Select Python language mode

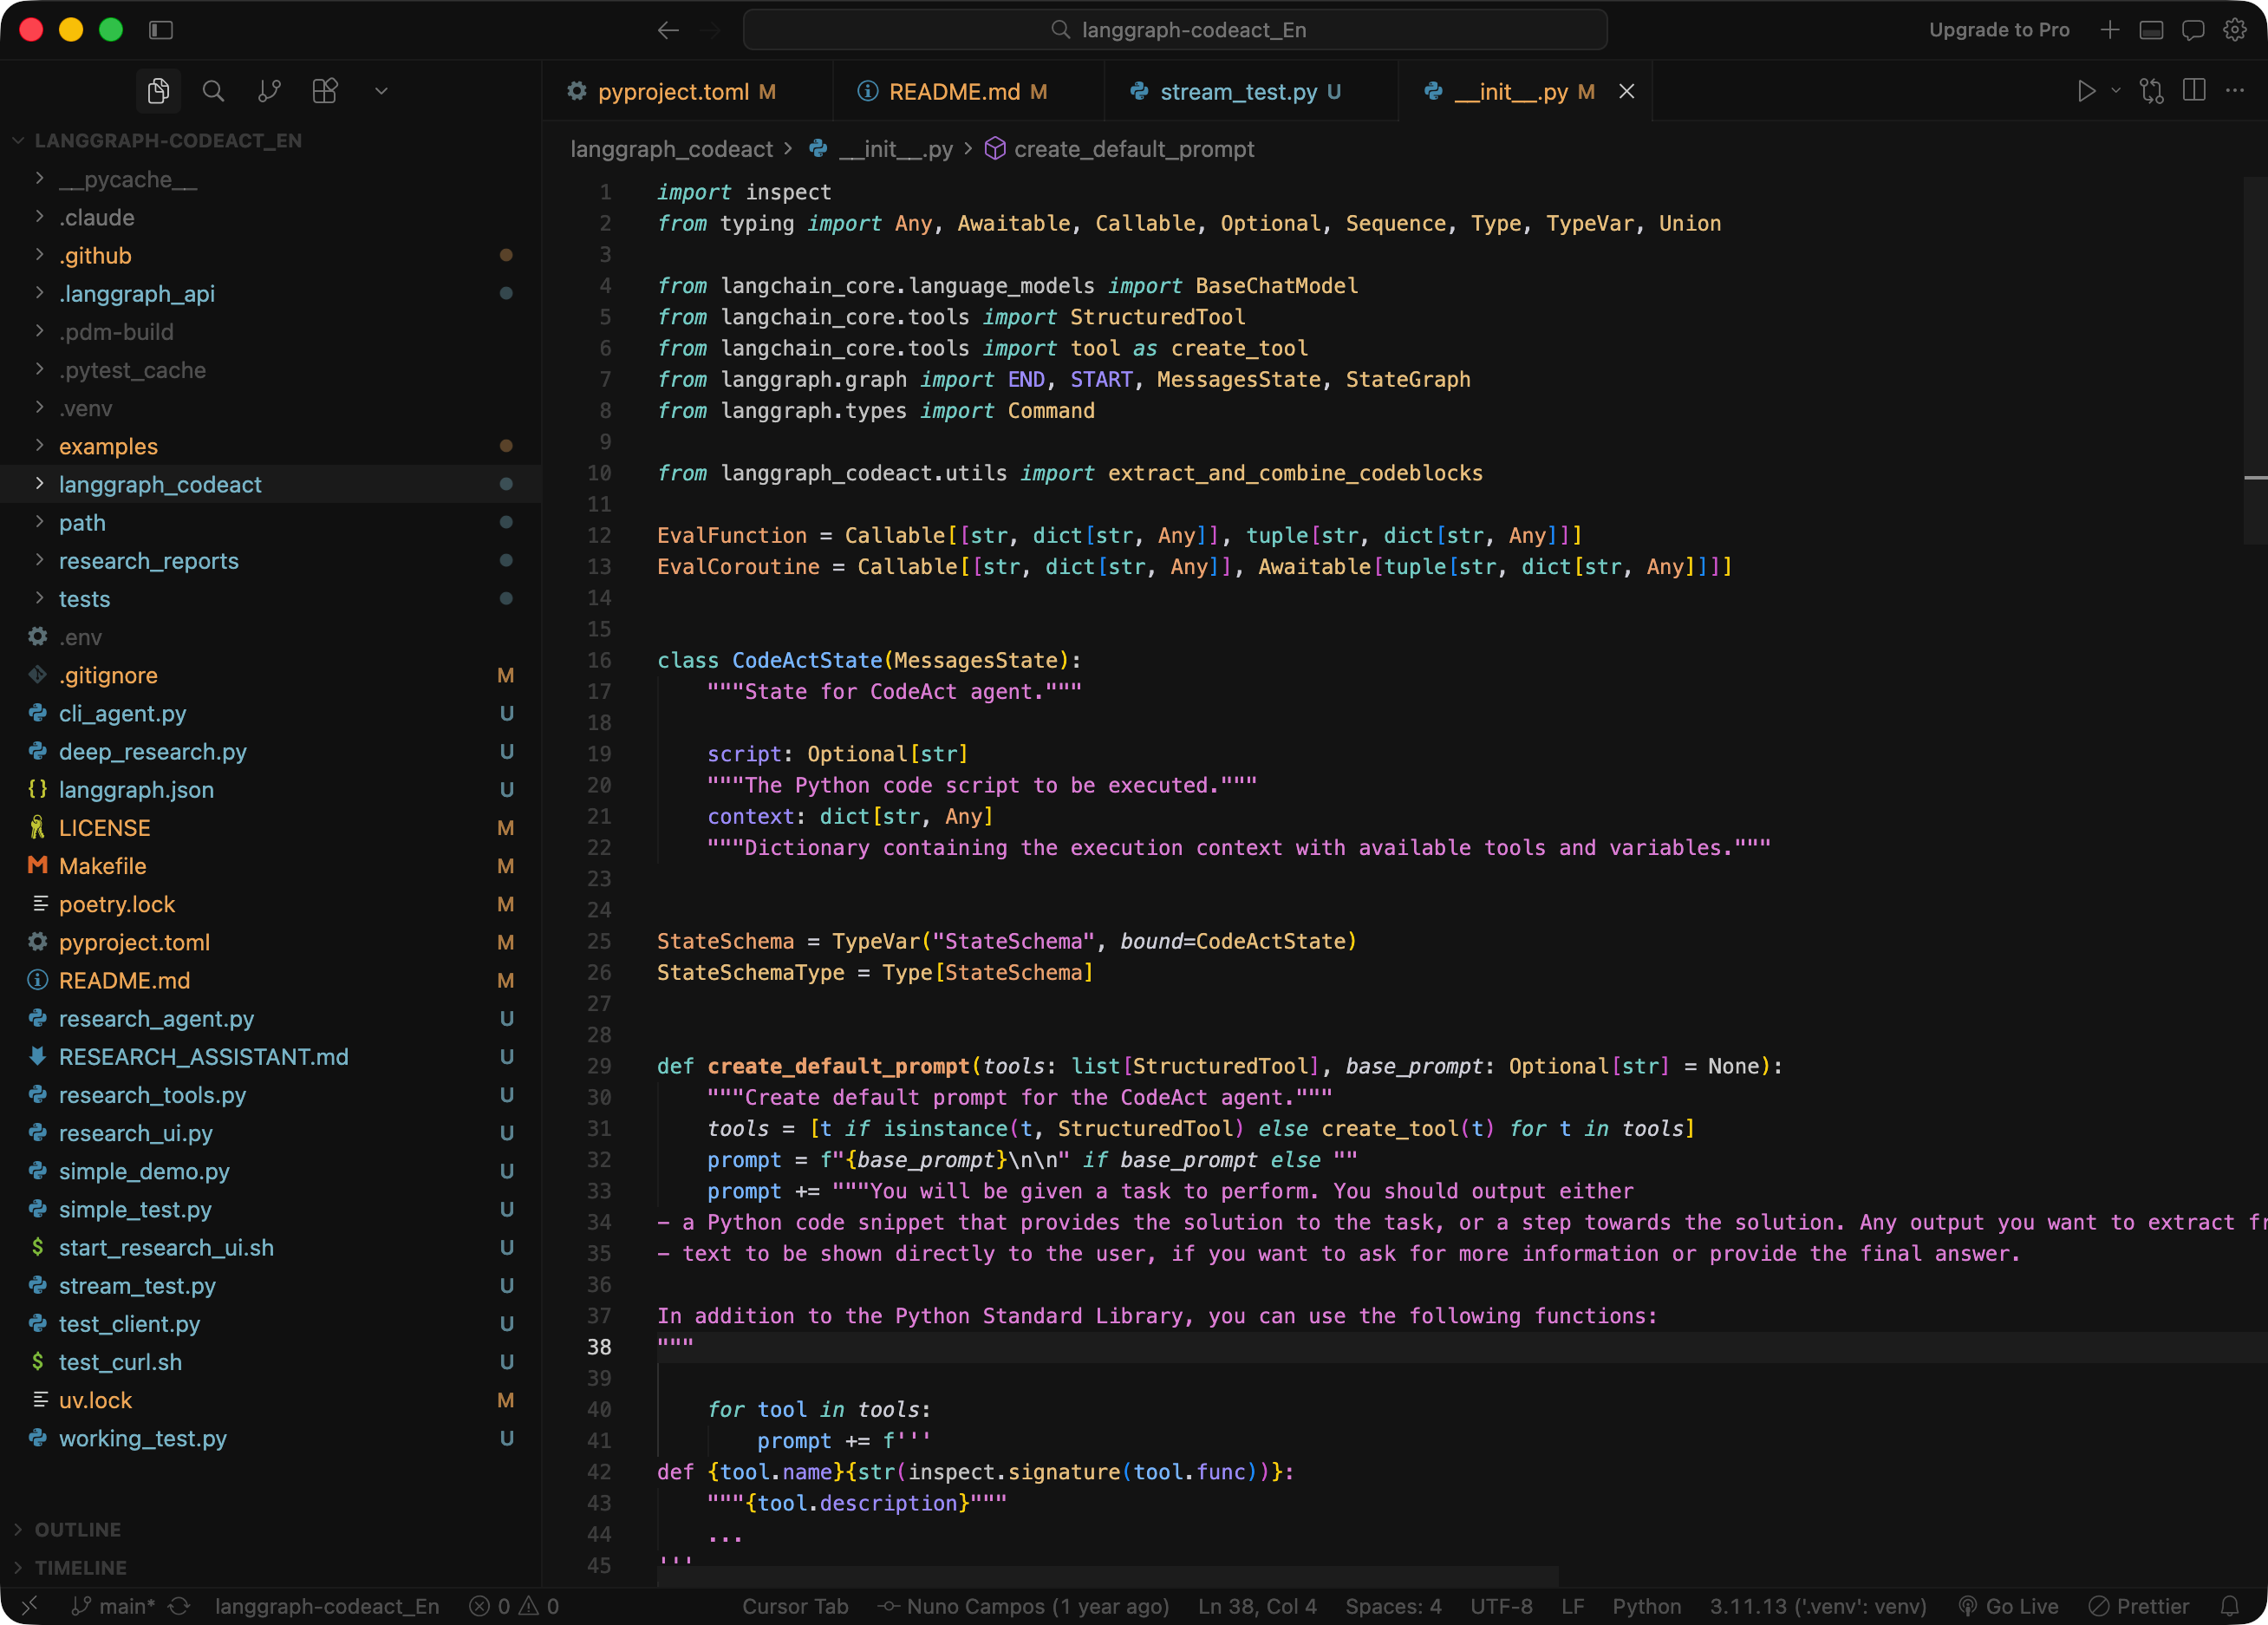pos(1646,1606)
